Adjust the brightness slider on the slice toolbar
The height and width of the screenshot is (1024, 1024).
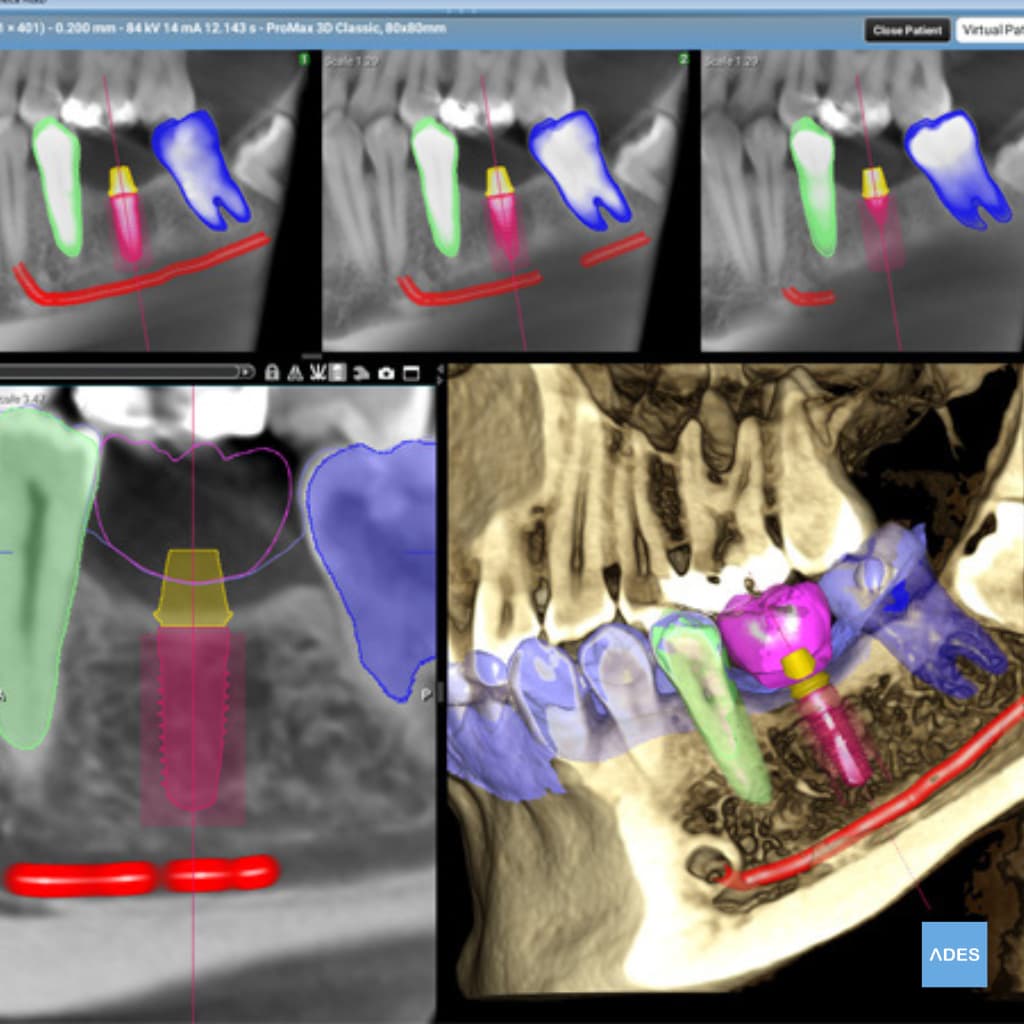click(120, 372)
